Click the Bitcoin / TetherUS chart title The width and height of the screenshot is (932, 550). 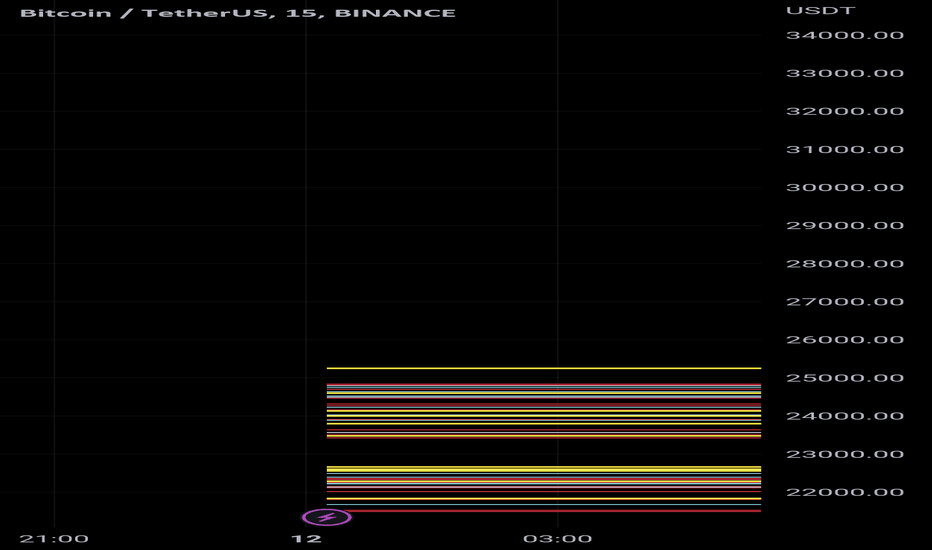[x=238, y=13]
